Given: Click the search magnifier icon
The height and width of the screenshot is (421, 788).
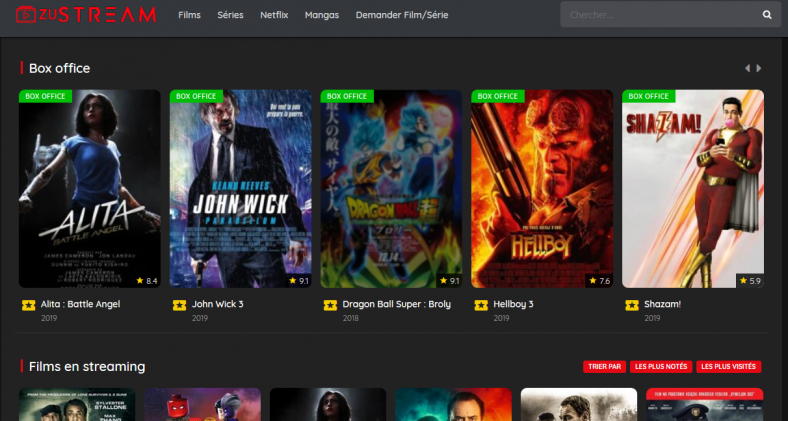Looking at the screenshot, I should [x=767, y=15].
